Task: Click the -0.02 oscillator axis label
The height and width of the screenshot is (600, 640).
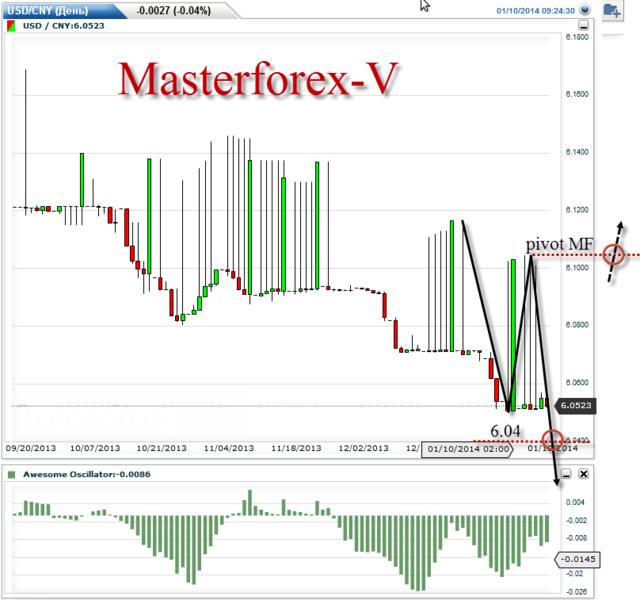Action: [575, 573]
